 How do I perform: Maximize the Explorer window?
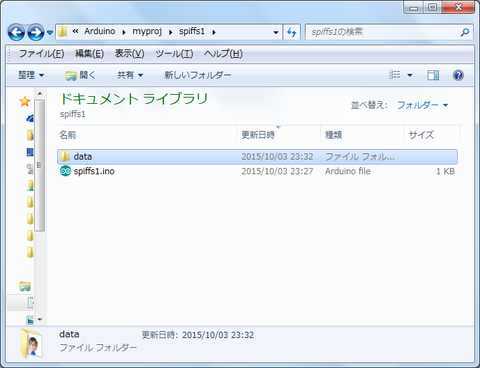(432, 7)
